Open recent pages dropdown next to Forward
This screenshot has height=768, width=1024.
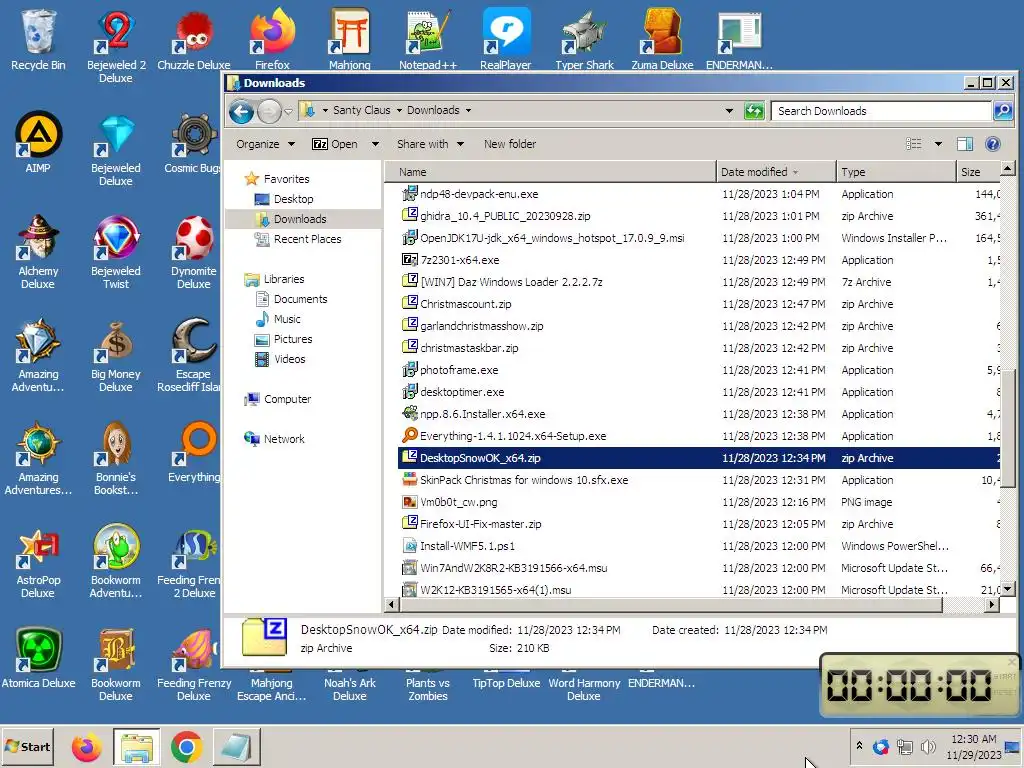coord(289,112)
